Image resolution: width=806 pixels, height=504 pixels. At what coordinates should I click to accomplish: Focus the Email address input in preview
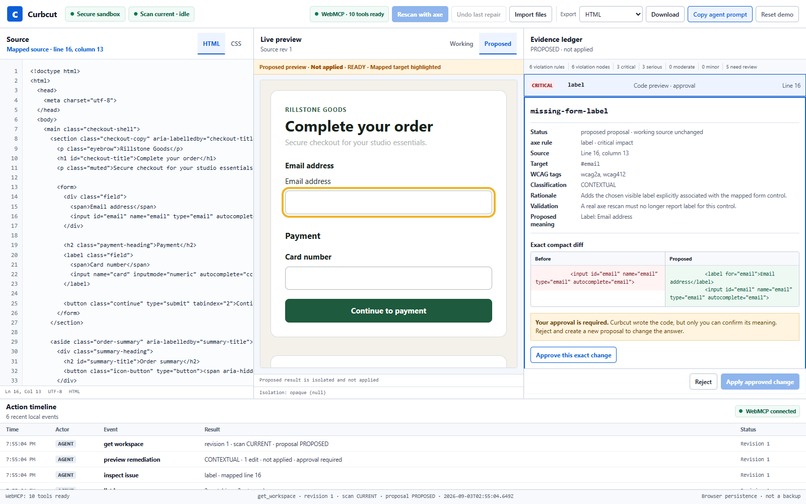point(388,202)
